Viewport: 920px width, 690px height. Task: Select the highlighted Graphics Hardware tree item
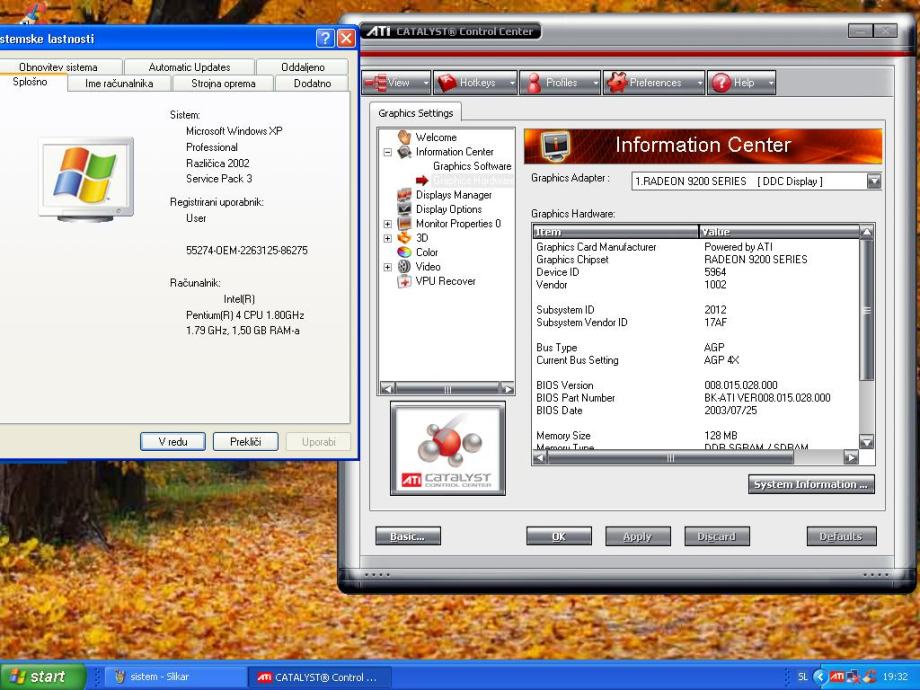click(x=473, y=181)
